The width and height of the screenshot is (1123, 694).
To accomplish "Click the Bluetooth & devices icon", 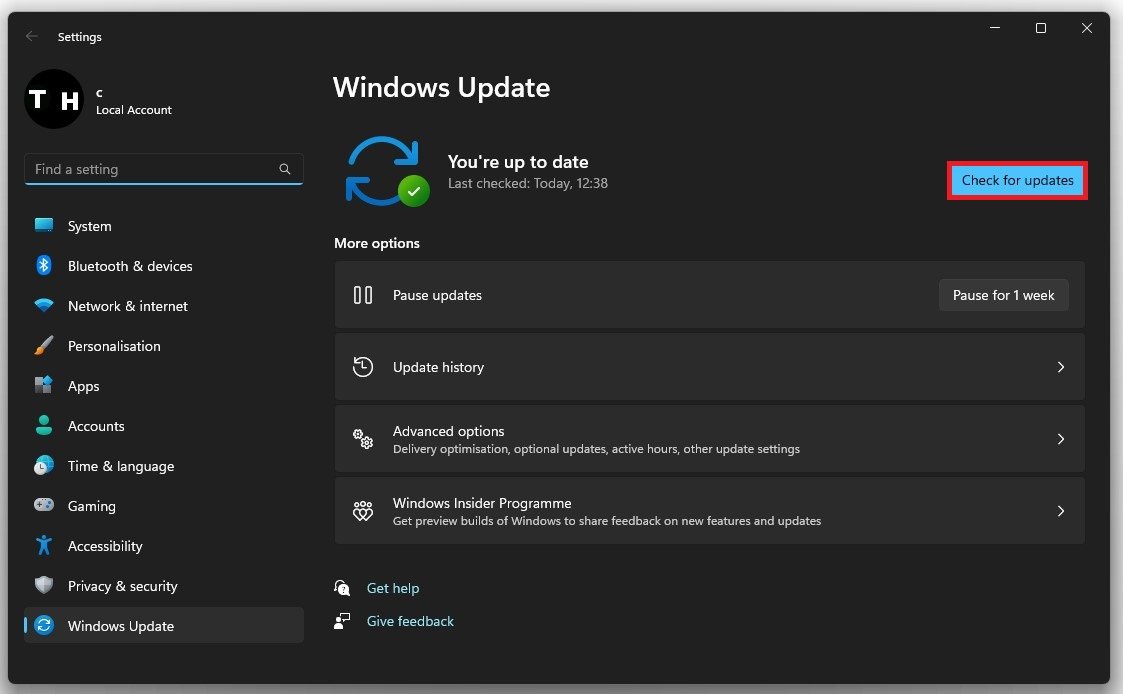I will 43,266.
